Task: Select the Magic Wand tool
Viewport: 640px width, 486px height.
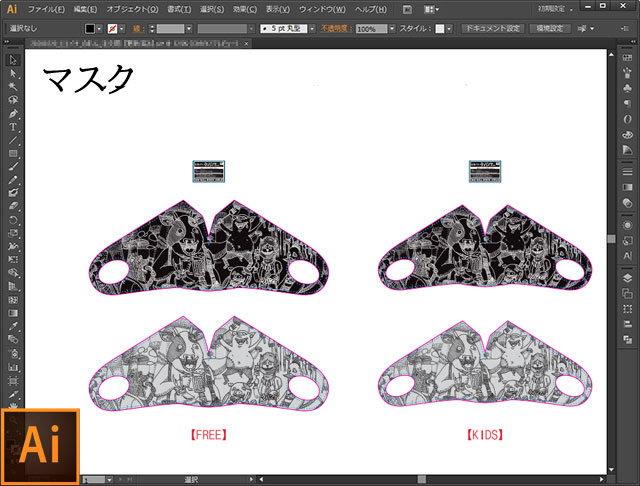Action: coord(13,87)
